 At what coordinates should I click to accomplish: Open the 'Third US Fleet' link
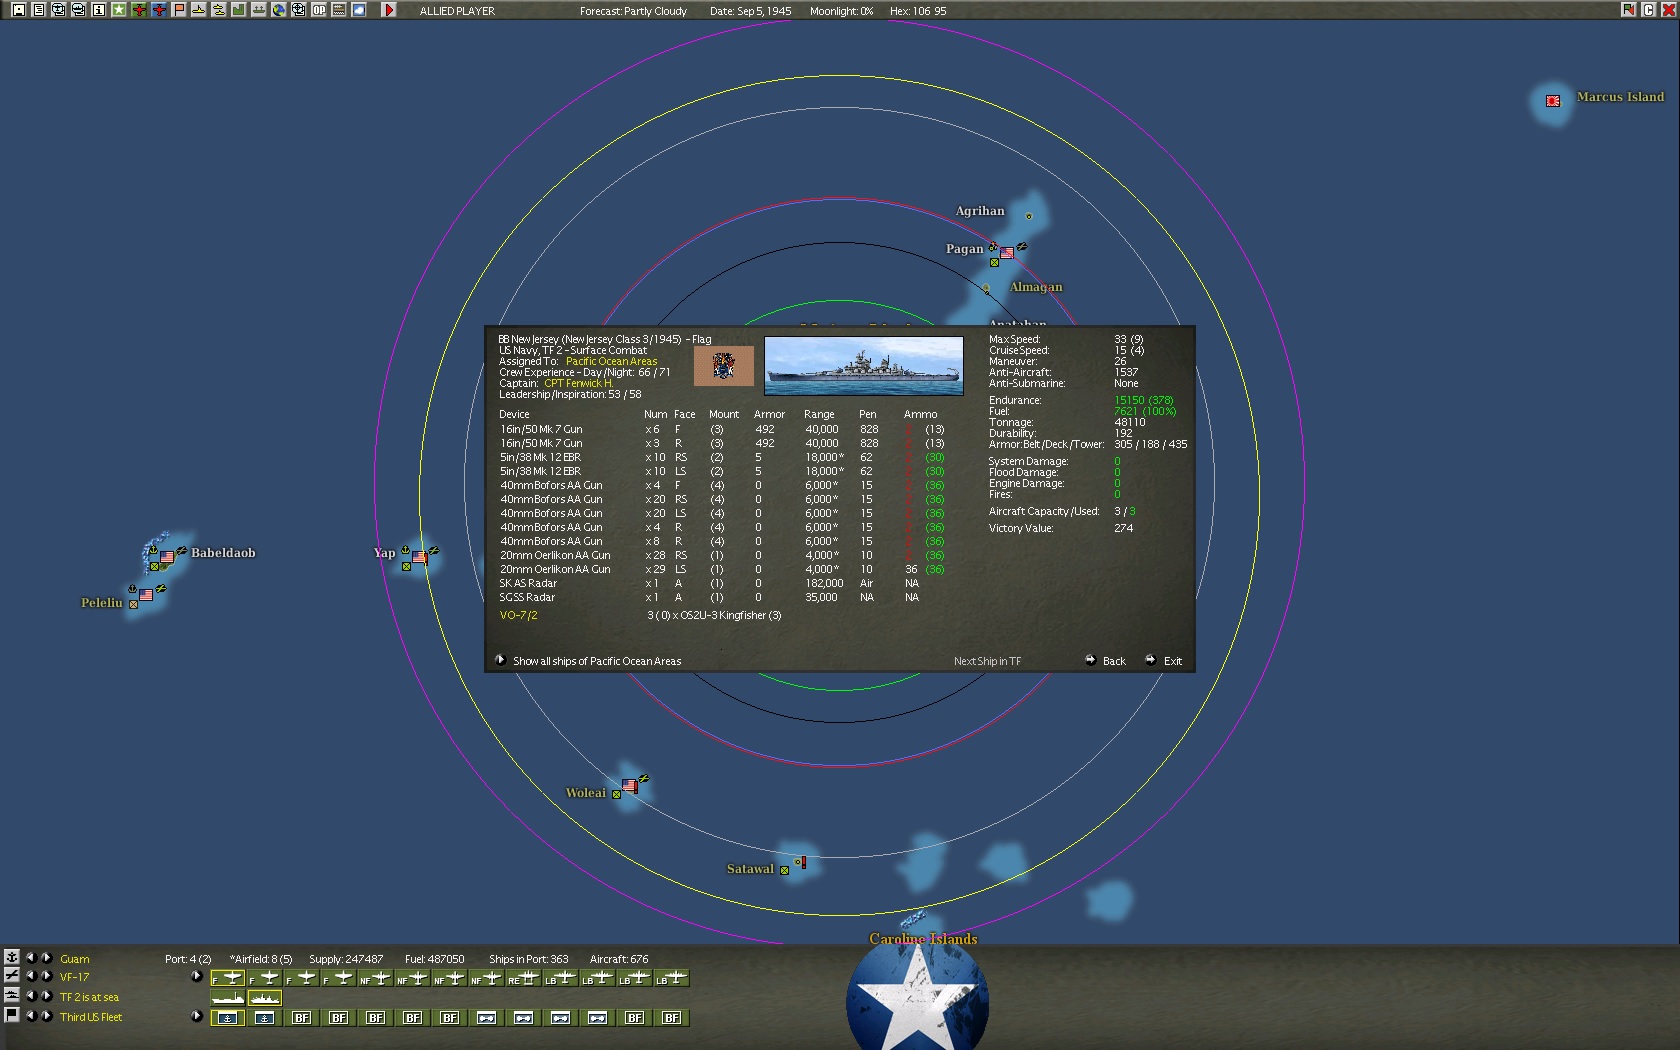point(91,1017)
